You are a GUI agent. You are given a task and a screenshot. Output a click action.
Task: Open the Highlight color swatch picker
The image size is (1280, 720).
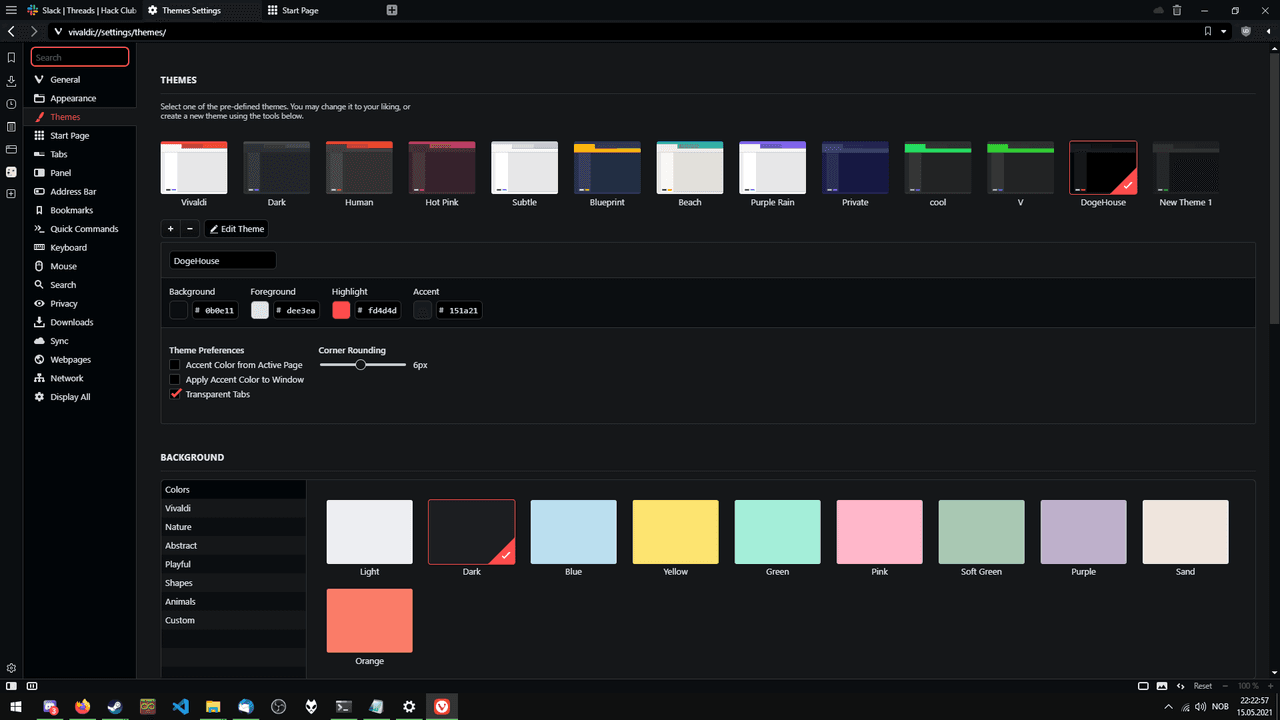pyautogui.click(x=341, y=310)
